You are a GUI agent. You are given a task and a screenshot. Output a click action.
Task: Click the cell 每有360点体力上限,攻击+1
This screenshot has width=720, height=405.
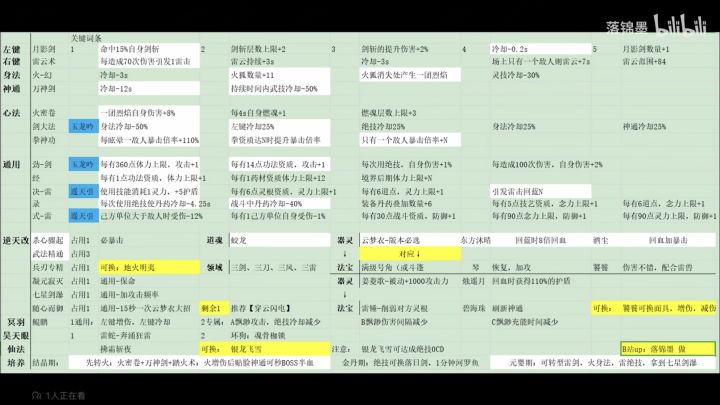(x=149, y=164)
